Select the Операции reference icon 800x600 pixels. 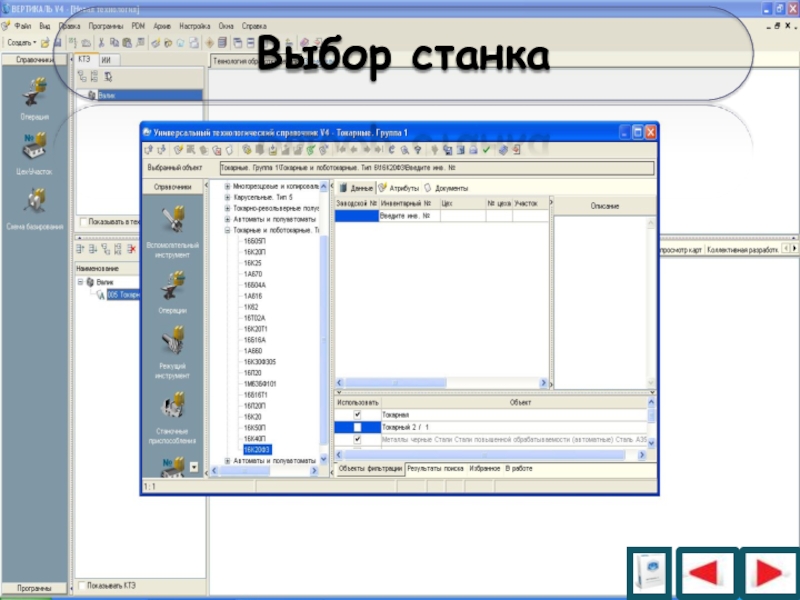172,286
